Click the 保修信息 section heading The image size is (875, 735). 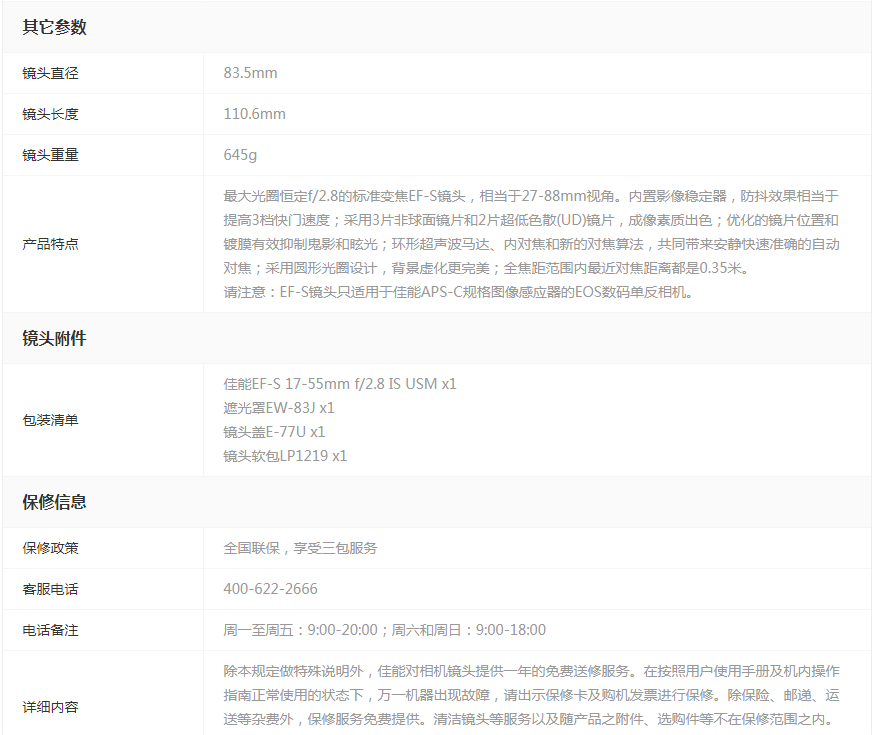tap(54, 502)
